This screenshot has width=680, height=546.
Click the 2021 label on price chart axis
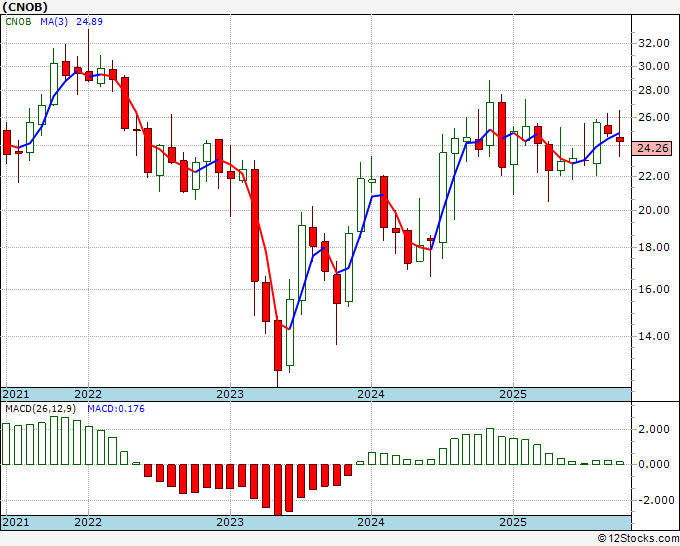point(16,394)
